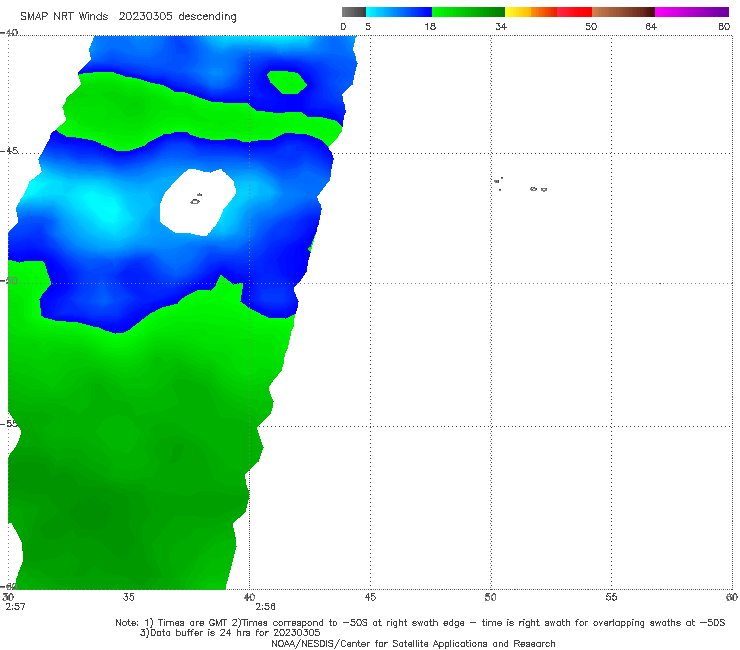Click the latitude label "-60" at the bottom-left corner
This screenshot has width=740, height=650.
pyautogui.click(x=9, y=586)
